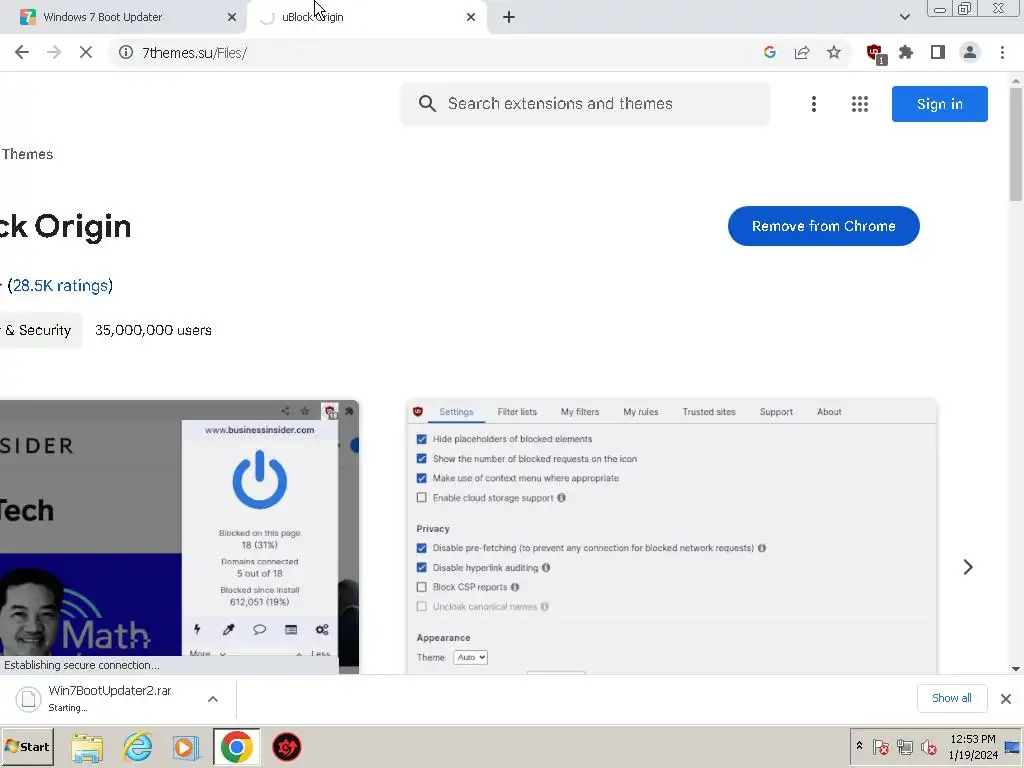1024x768 pixels.
Task: Select the uBlock Origin browser tab
Action: pyautogui.click(x=369, y=17)
